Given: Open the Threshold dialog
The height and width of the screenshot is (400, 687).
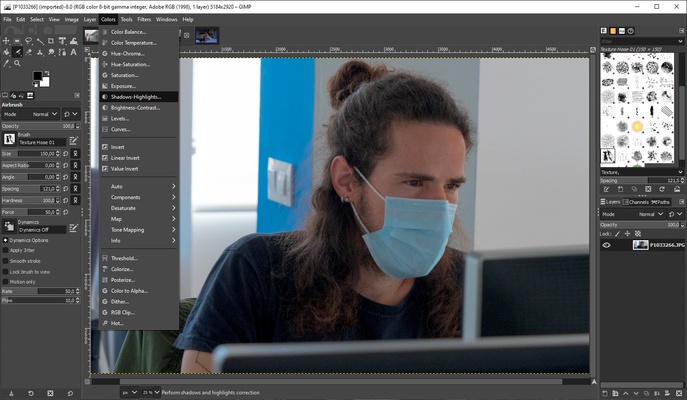Looking at the screenshot, I should click(139, 258).
